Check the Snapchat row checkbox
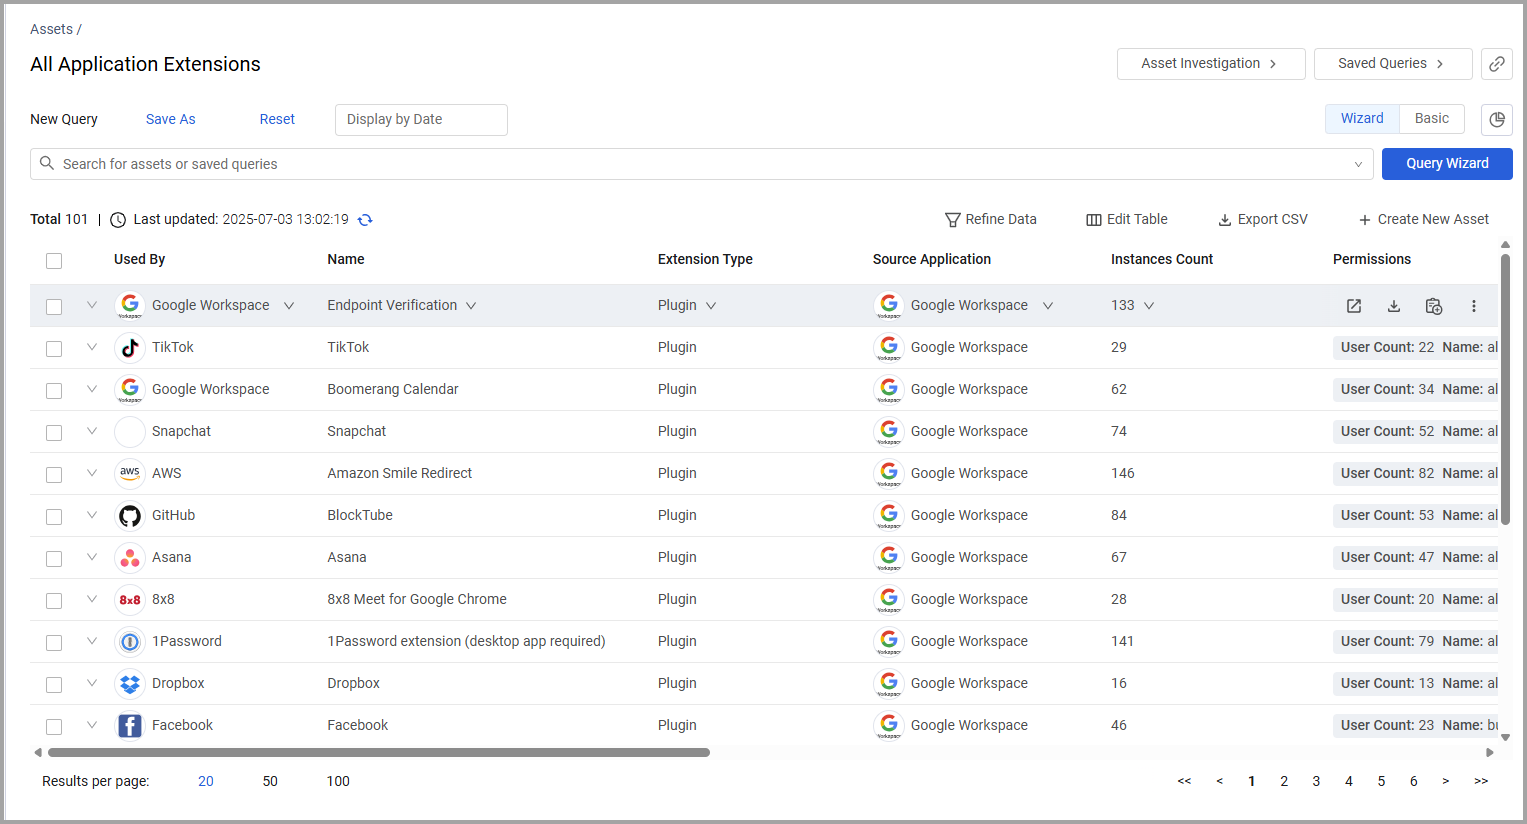This screenshot has height=824, width=1527. [54, 433]
